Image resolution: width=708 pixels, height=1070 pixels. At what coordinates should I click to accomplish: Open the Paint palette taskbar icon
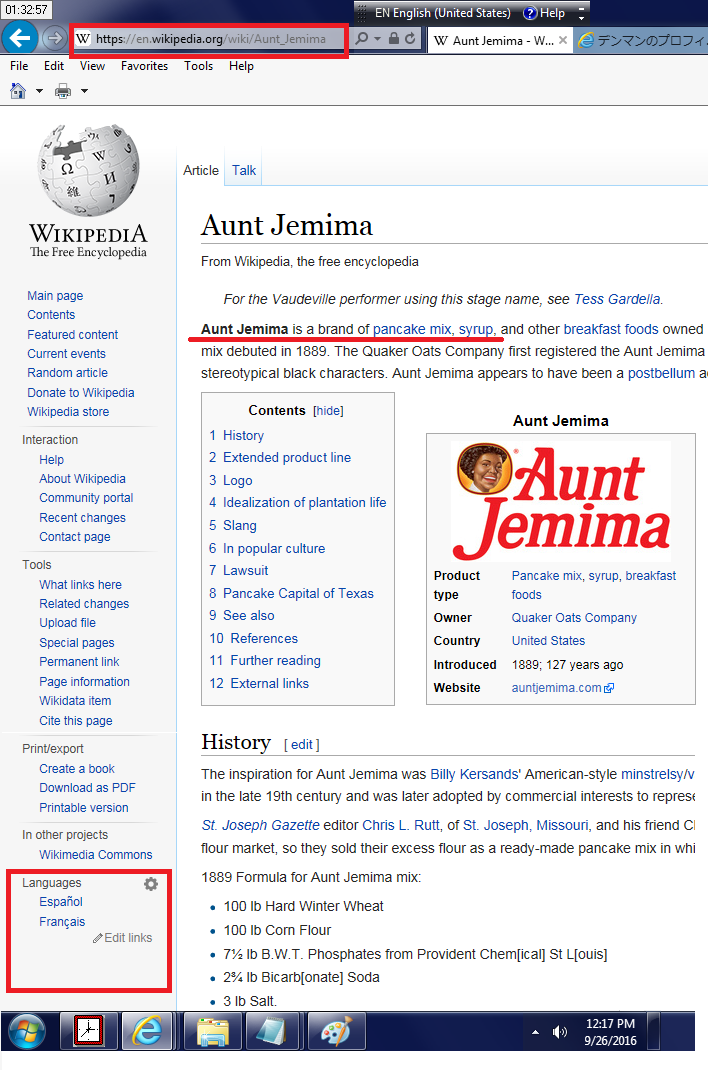tap(336, 1030)
